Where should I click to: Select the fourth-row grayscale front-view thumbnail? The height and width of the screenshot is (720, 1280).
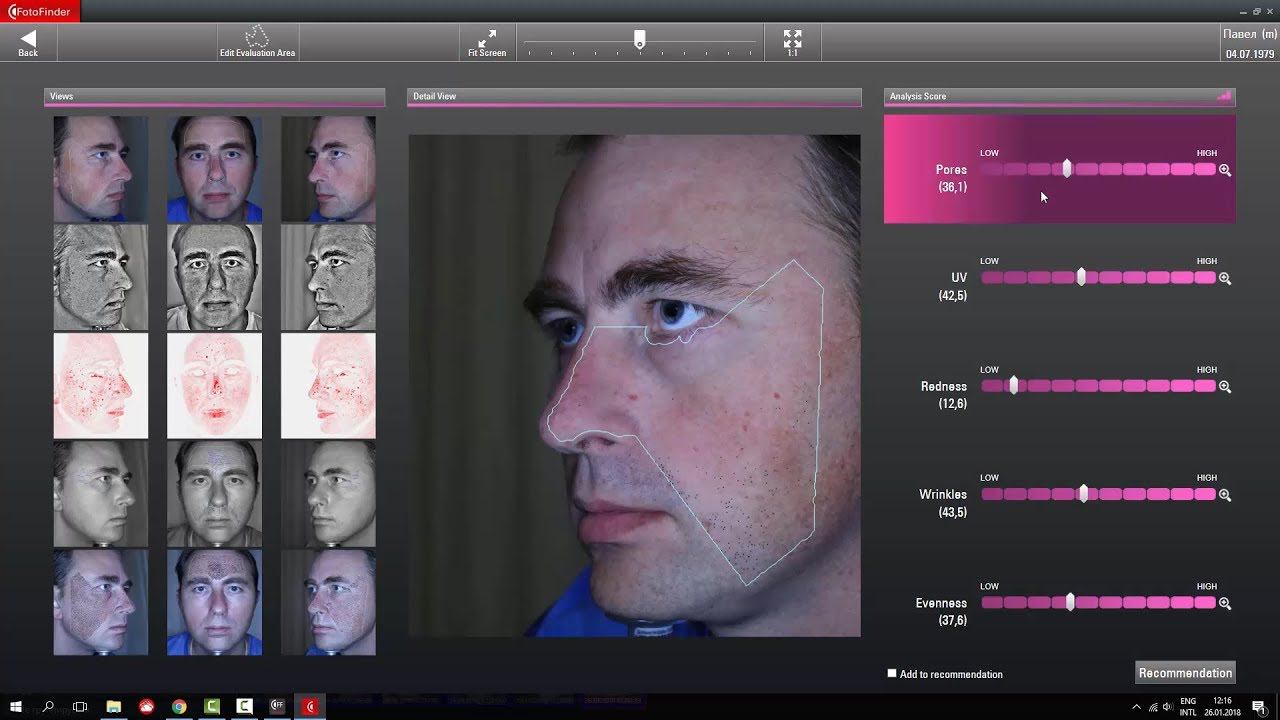[x=214, y=494]
